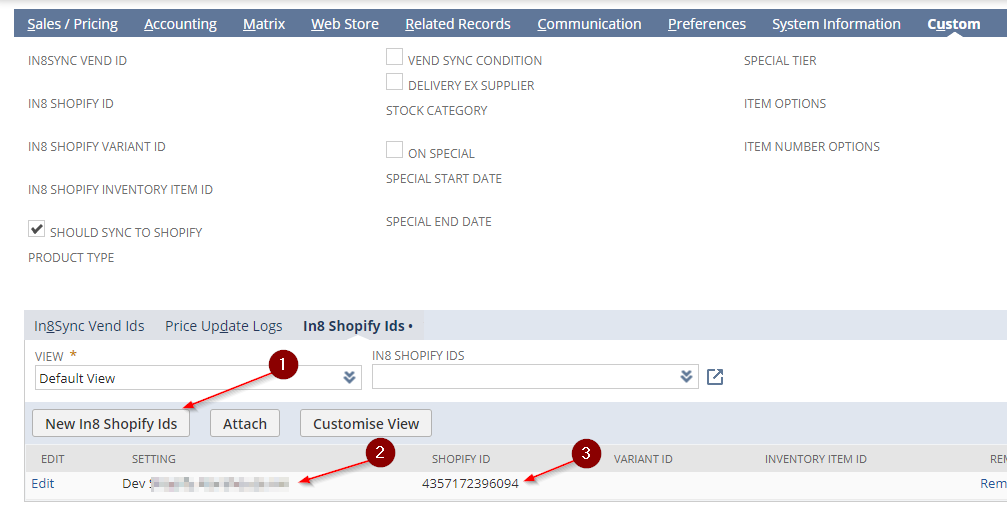Open the Sales / Pricing tab

click(x=72, y=24)
